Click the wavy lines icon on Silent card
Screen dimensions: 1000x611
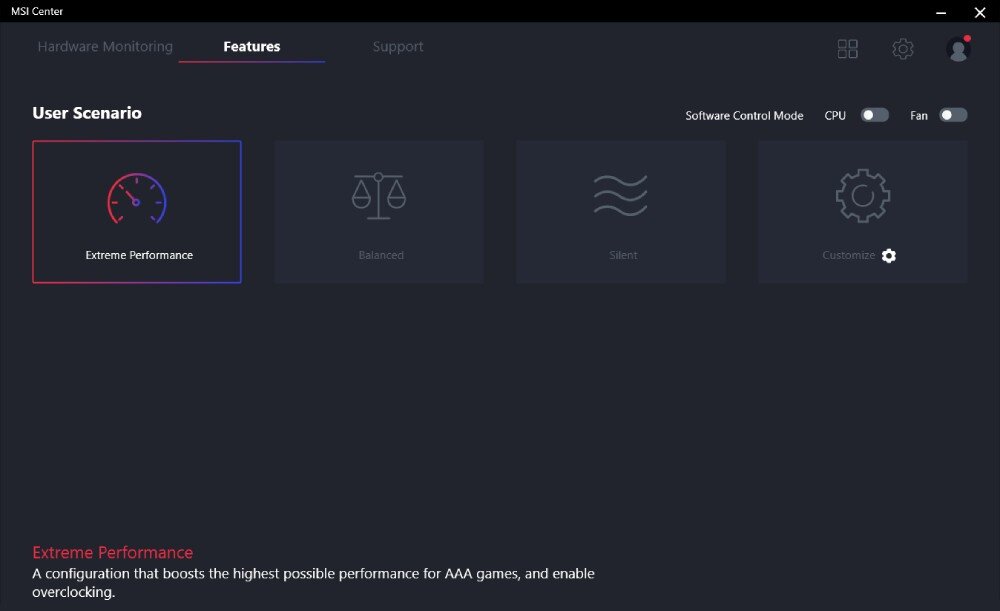[x=621, y=195]
